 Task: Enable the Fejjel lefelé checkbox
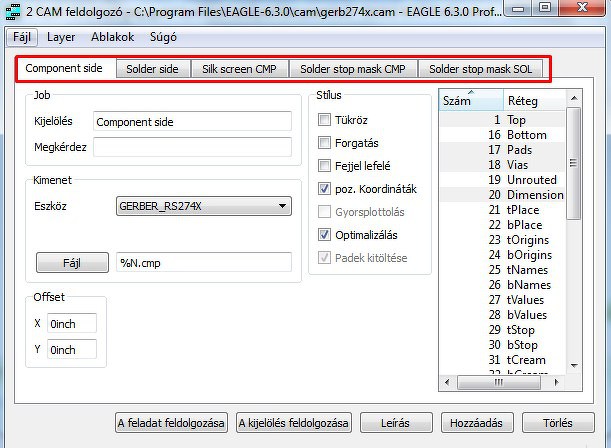click(324, 166)
